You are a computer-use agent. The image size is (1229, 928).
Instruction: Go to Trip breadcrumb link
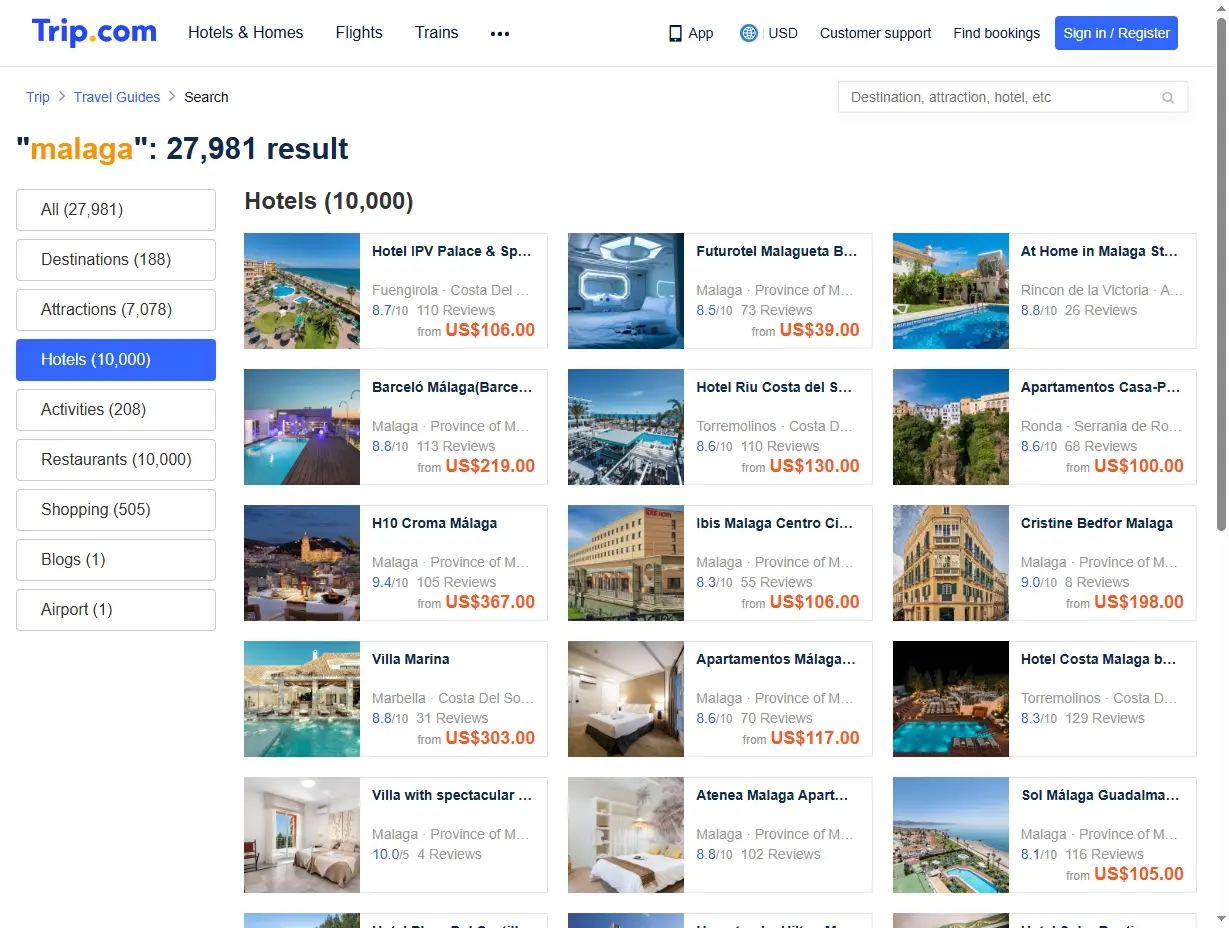(x=38, y=97)
